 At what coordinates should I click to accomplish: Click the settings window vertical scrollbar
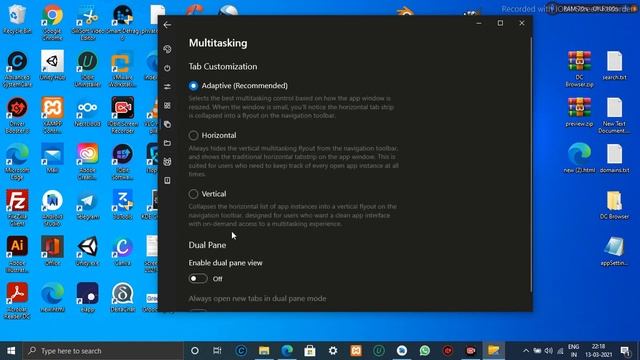click(531, 163)
